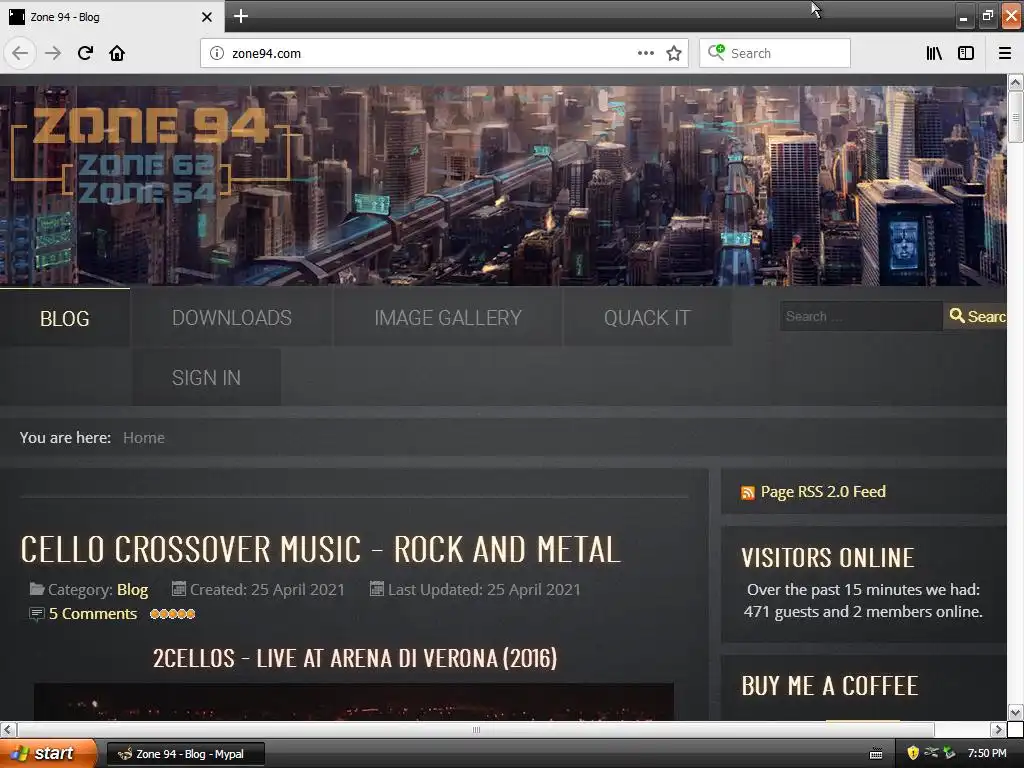Click the security shield tray icon
The image size is (1024, 768).
coord(913,753)
